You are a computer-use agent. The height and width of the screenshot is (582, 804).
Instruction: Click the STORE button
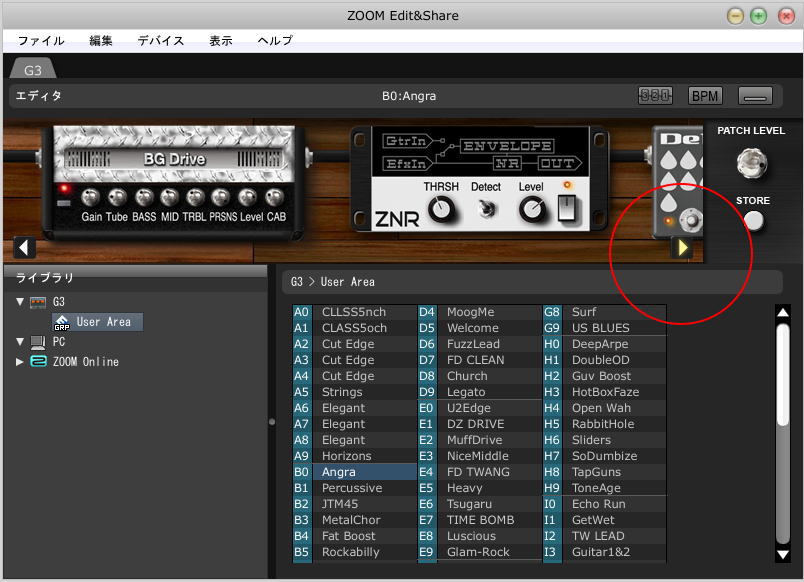click(753, 220)
